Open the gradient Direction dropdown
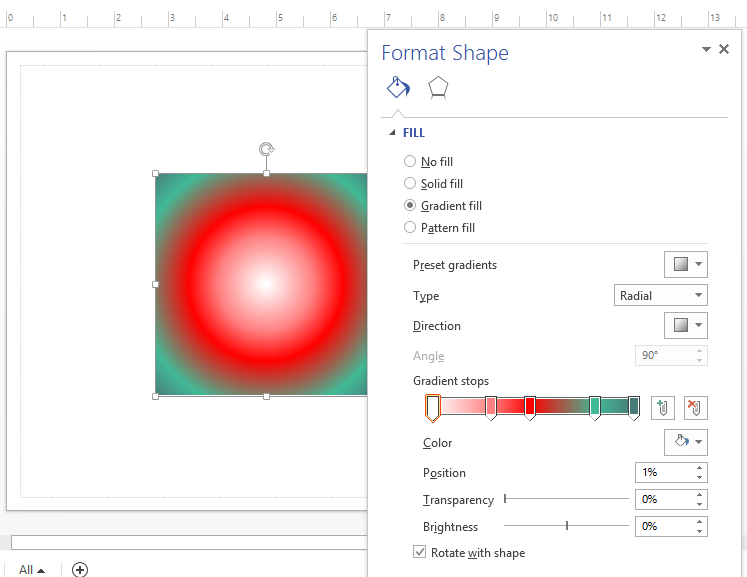The width and height of the screenshot is (747, 577). pyautogui.click(x=686, y=326)
